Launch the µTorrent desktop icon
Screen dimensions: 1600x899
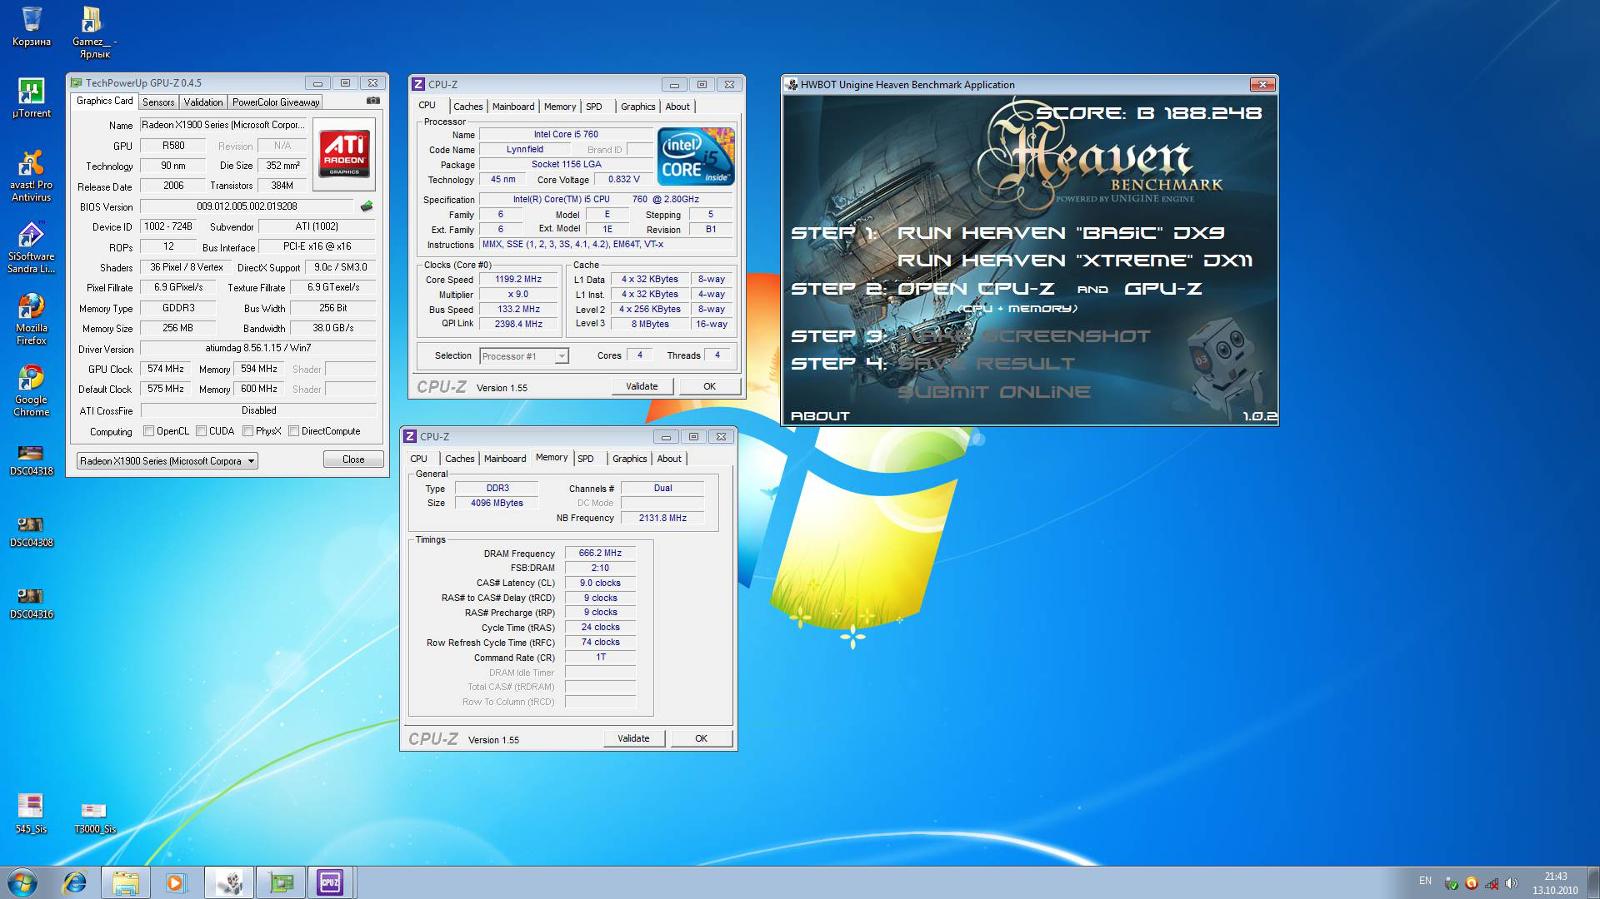click(31, 98)
